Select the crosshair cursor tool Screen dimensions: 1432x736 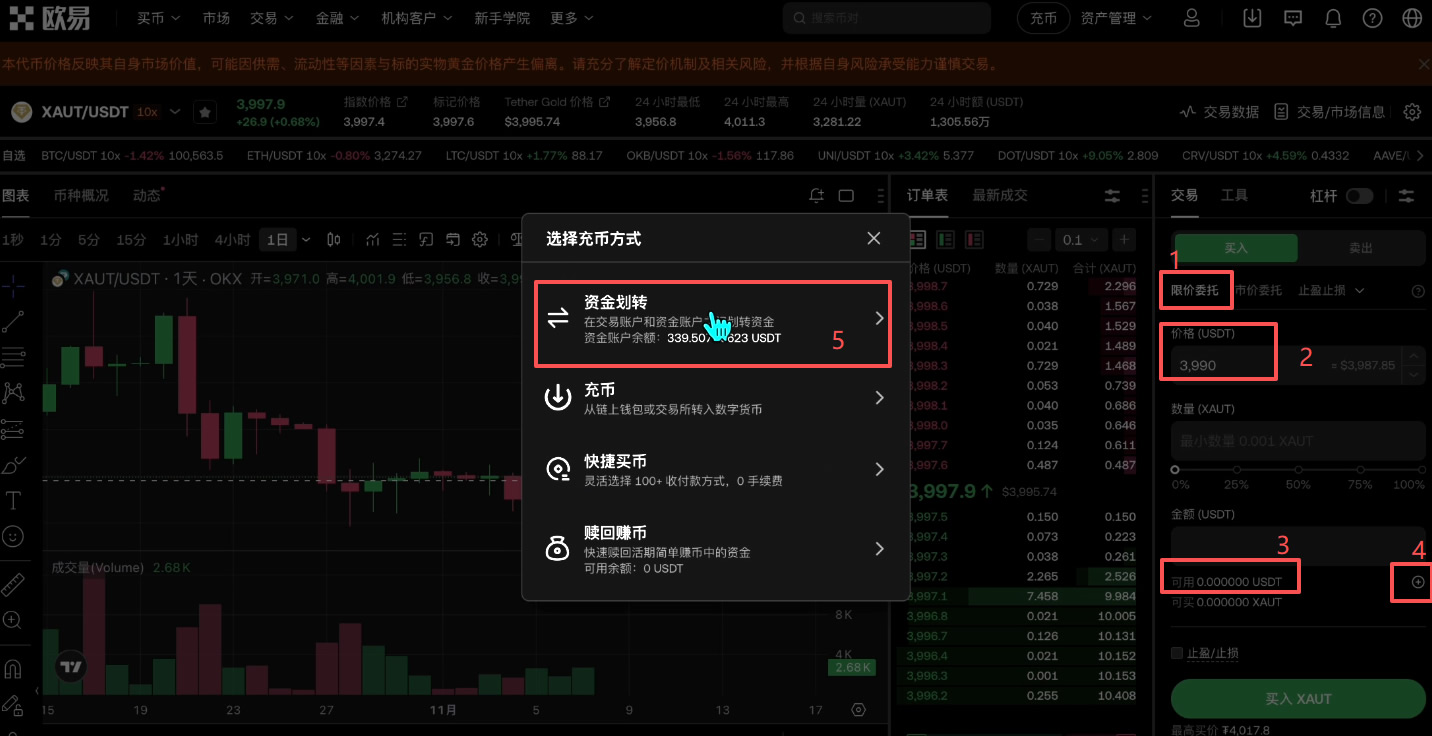click(14, 287)
